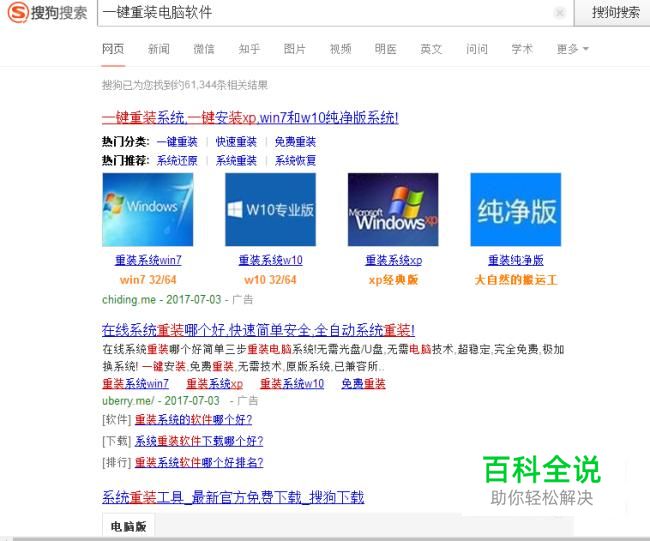Switch to the 新闻 tab

(x=158, y=49)
